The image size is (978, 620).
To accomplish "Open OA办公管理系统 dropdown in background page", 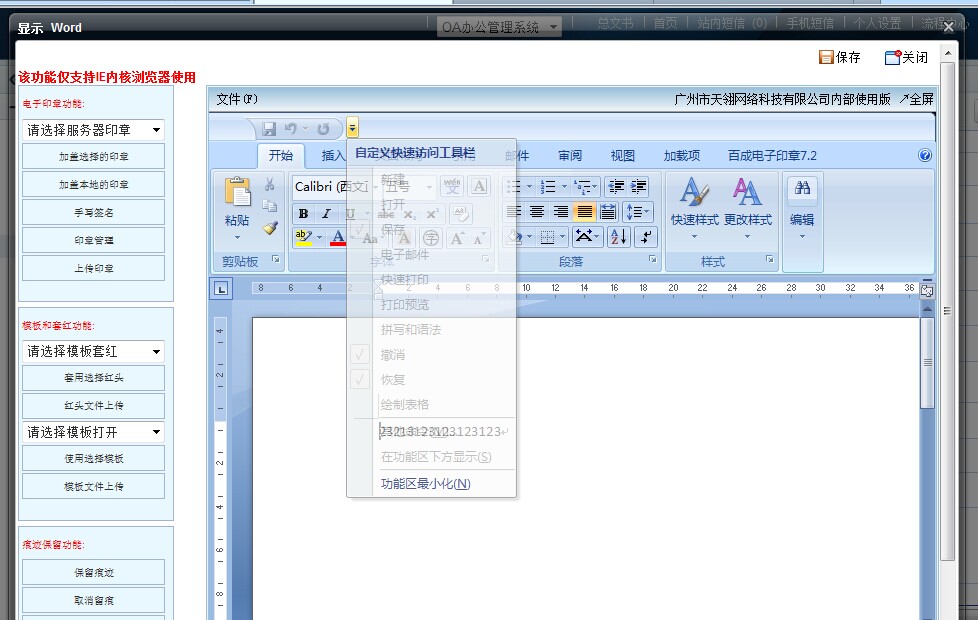I will [499, 27].
